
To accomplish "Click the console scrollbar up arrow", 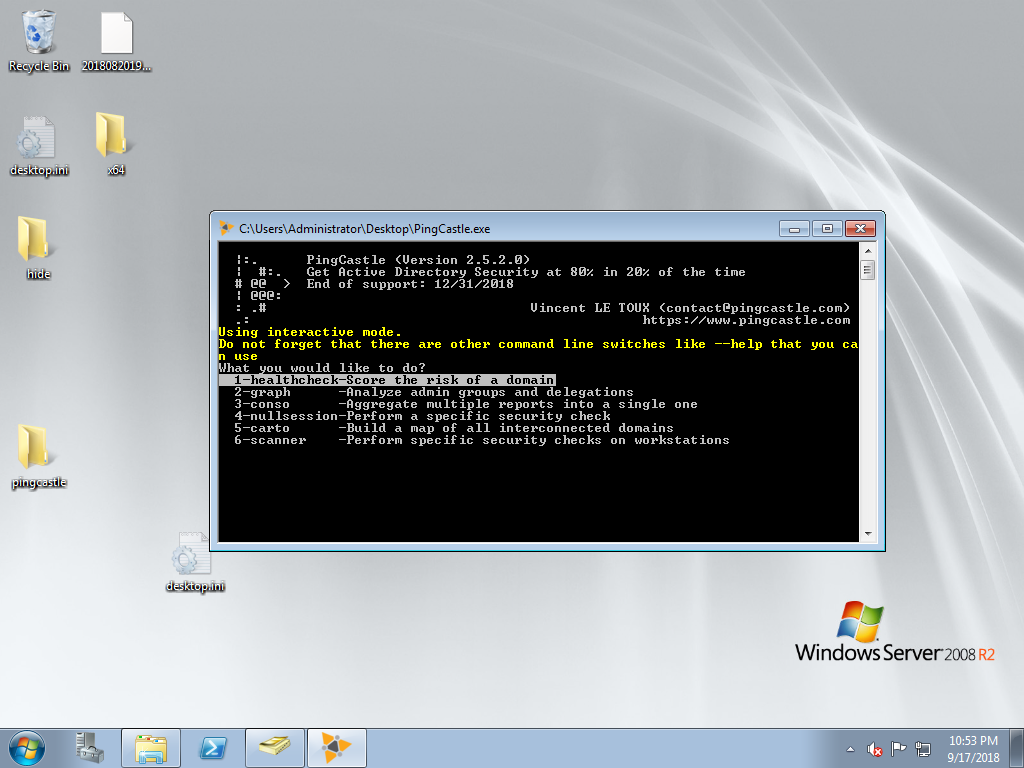I will (x=867, y=253).
